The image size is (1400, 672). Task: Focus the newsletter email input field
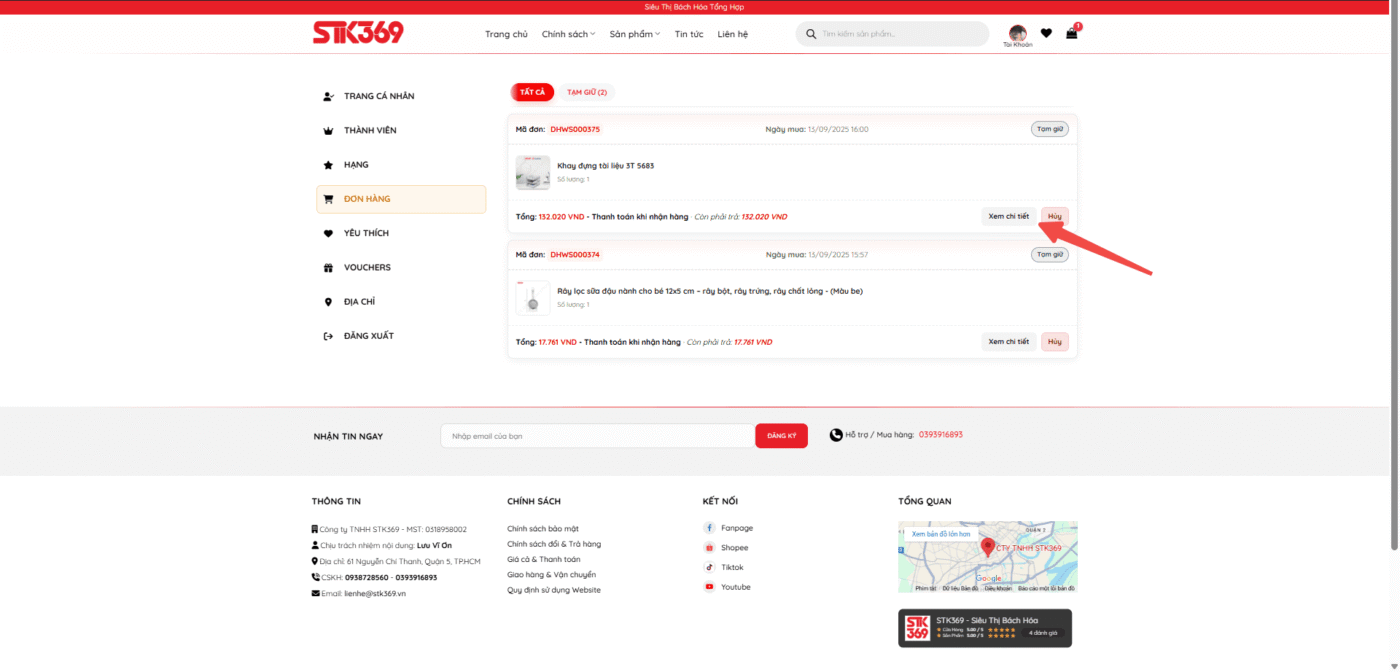[x=597, y=436]
